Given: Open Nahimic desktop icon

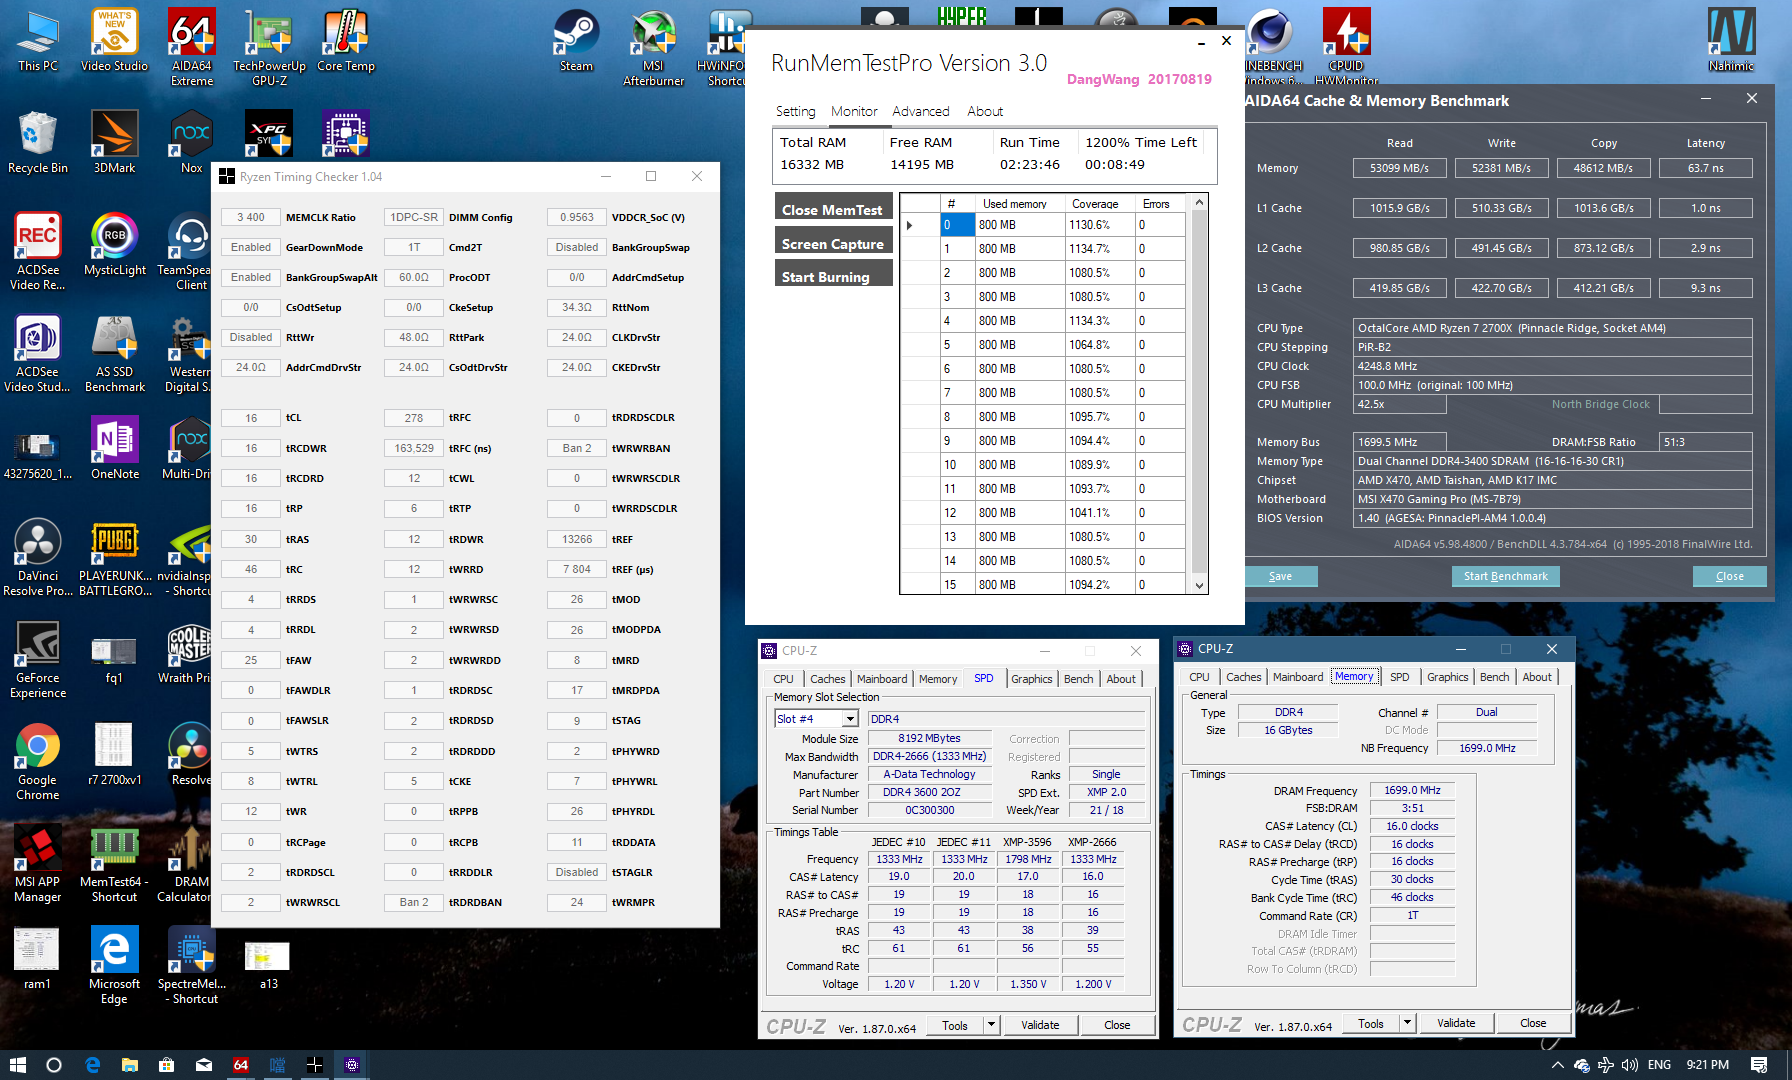Looking at the screenshot, I should pos(1731,41).
